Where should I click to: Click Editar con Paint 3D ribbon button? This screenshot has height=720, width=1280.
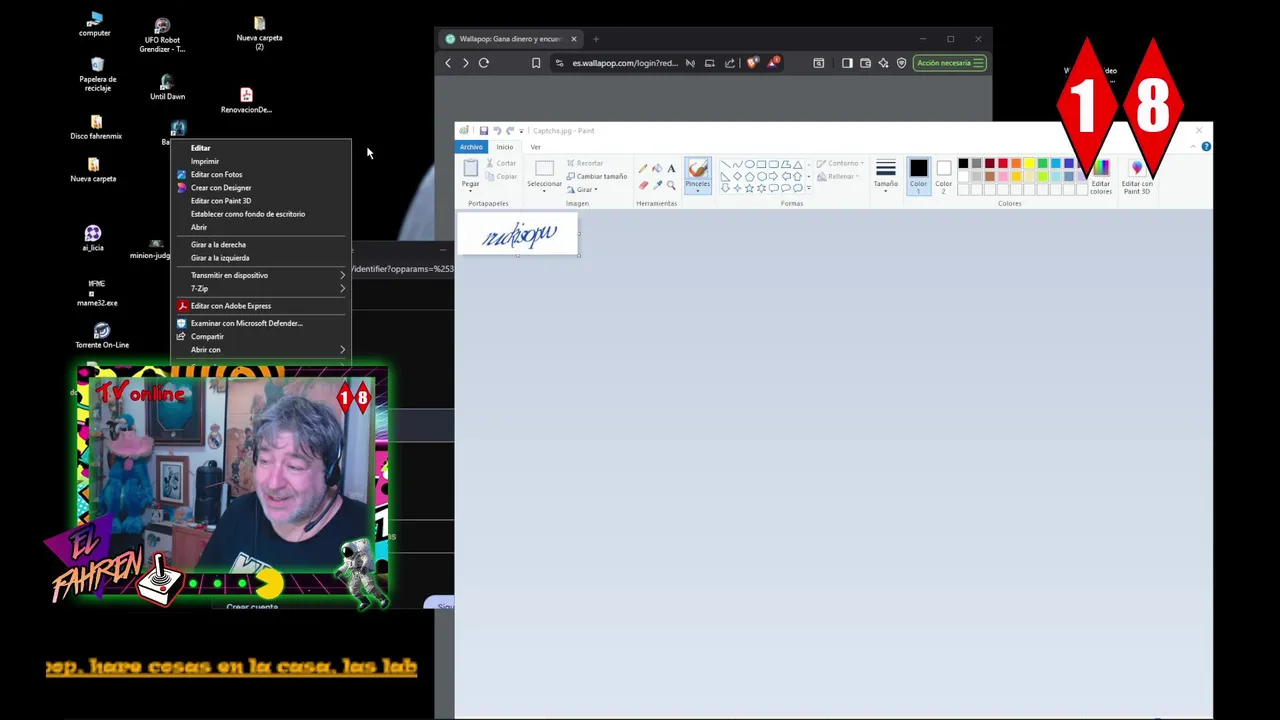1137,176
